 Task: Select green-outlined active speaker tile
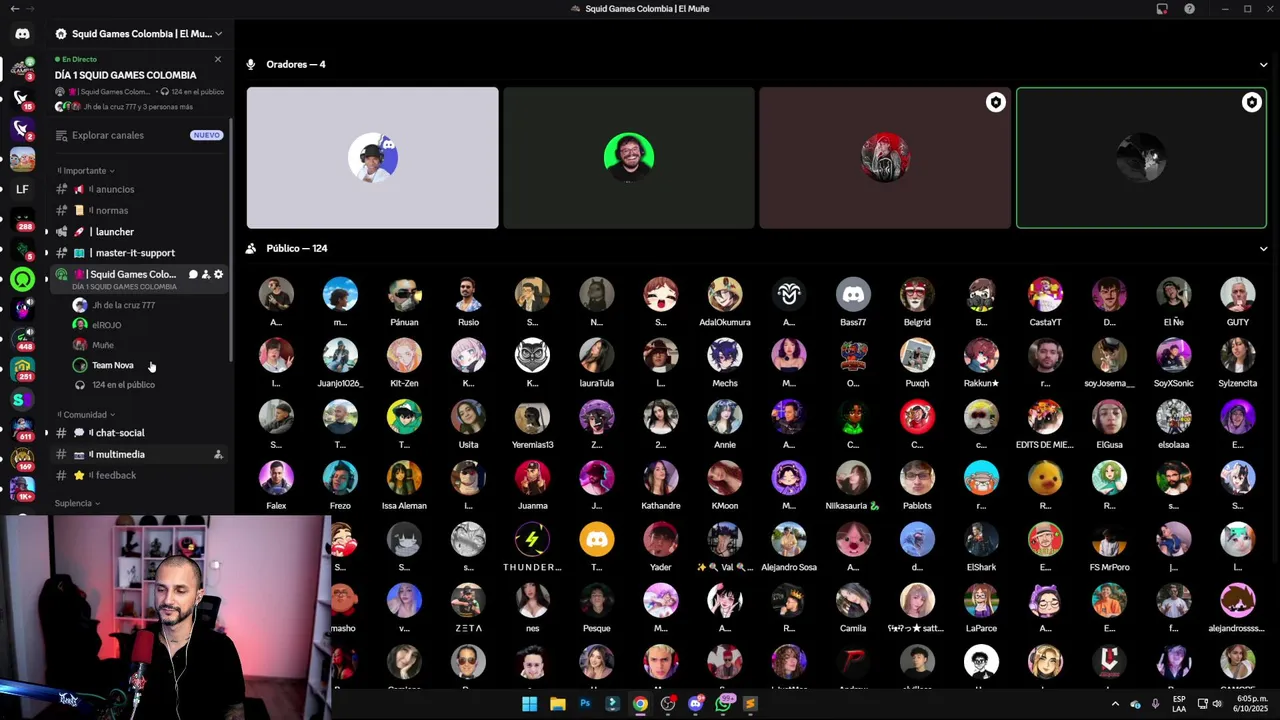click(1141, 158)
